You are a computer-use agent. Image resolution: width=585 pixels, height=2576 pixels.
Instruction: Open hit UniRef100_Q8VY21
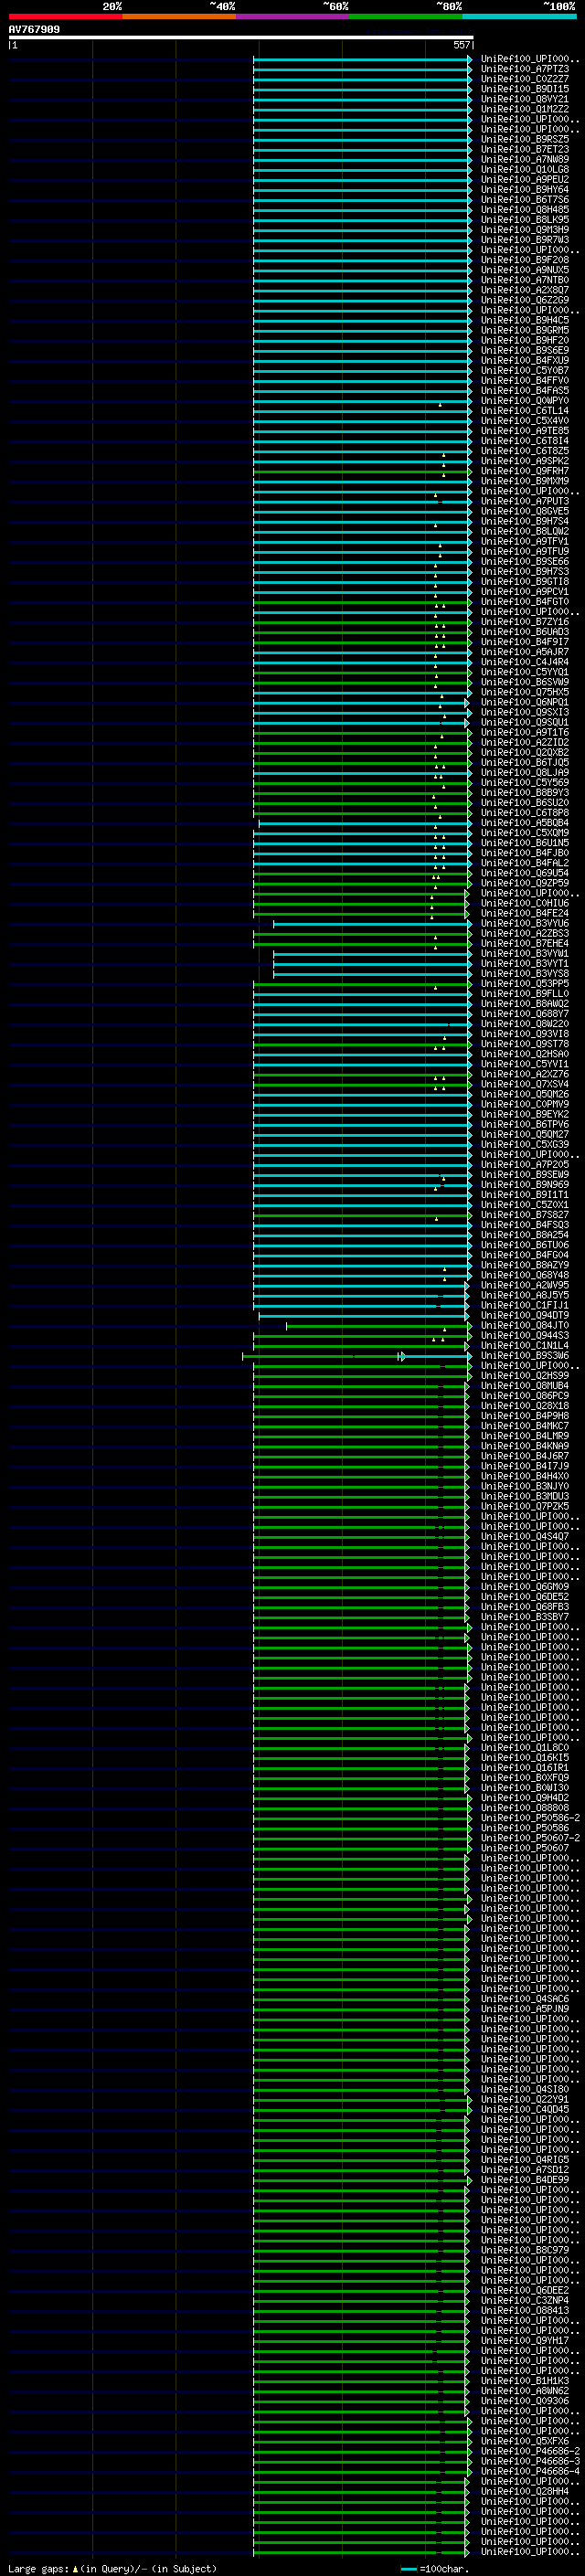tap(524, 99)
